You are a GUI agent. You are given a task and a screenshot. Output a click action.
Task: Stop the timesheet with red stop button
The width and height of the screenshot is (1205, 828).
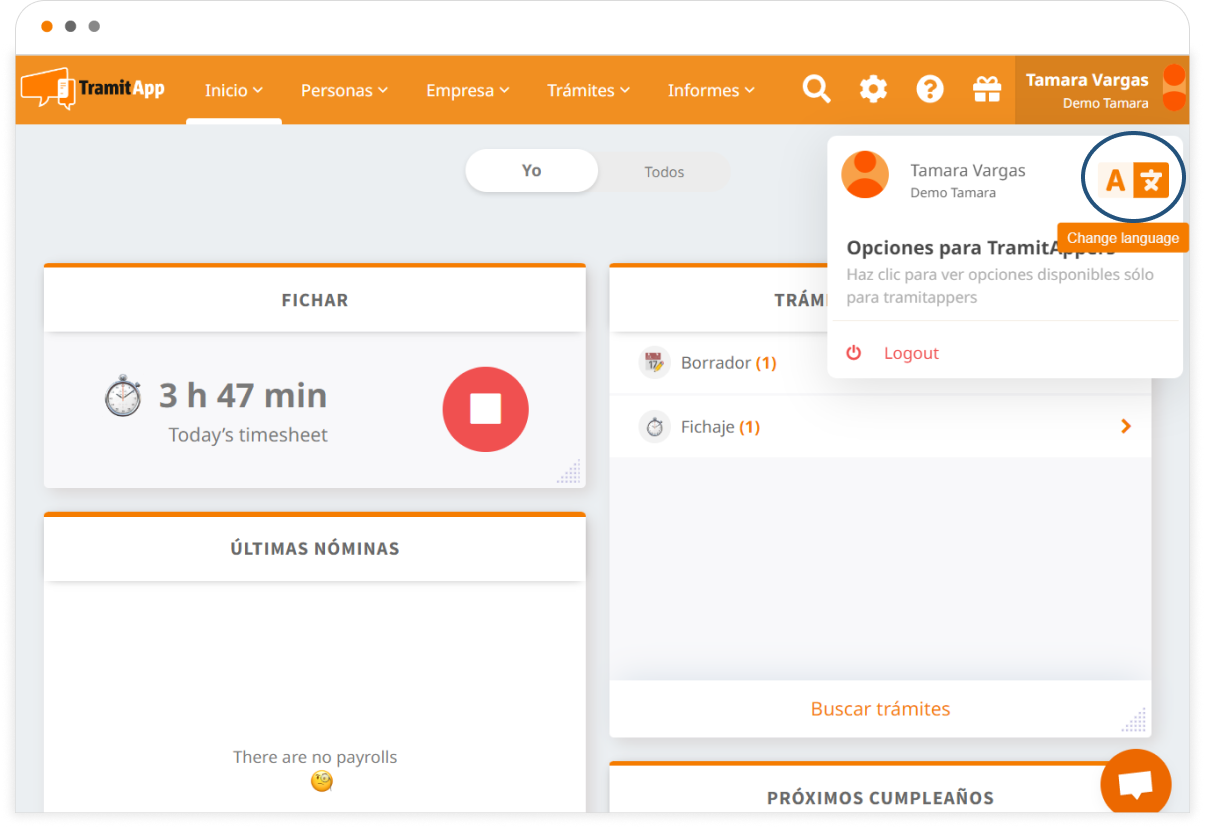coord(485,409)
